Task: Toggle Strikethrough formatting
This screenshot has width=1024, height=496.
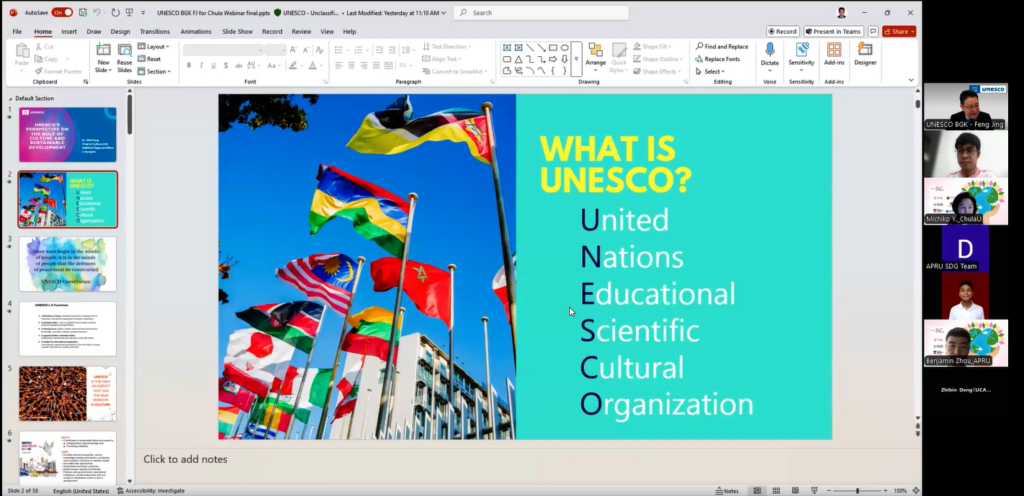Action: click(x=238, y=65)
